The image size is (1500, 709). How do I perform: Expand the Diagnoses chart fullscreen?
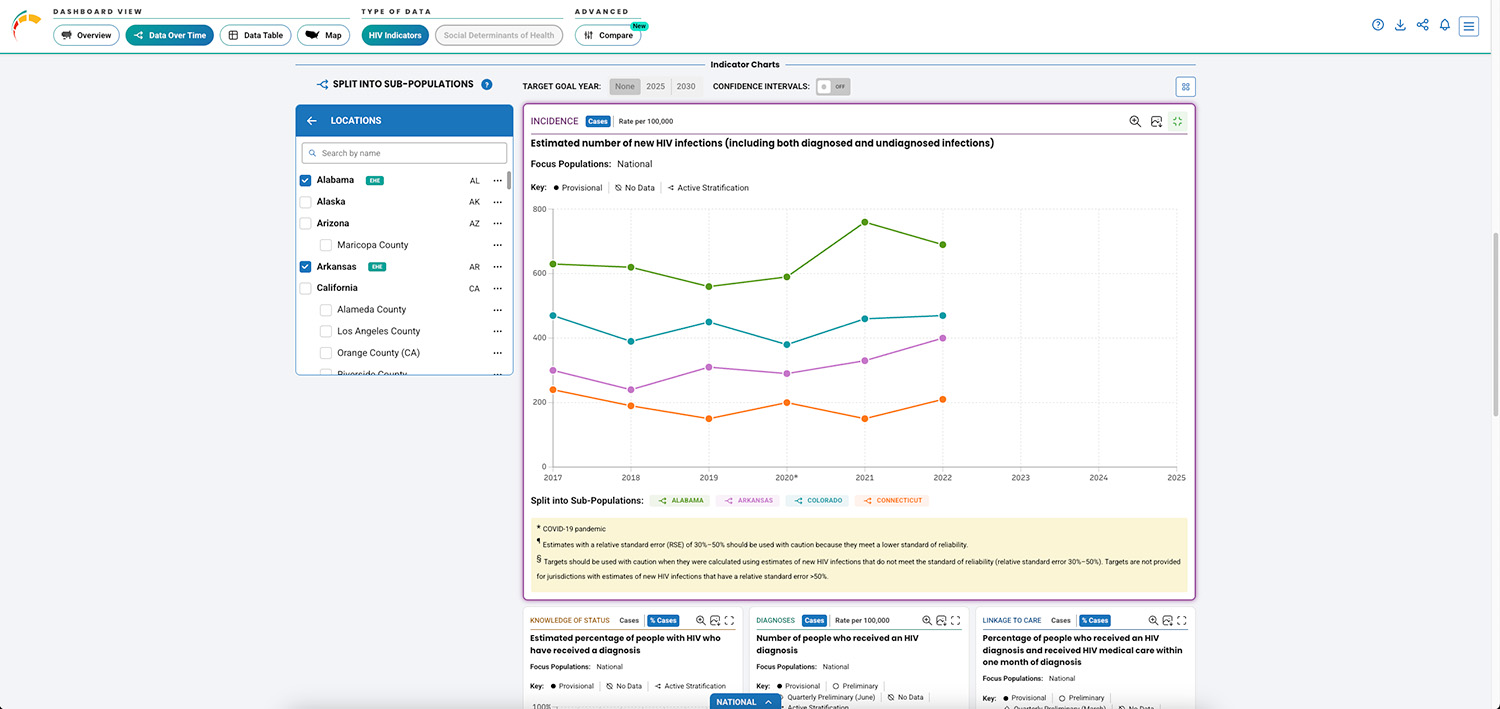[956, 621]
